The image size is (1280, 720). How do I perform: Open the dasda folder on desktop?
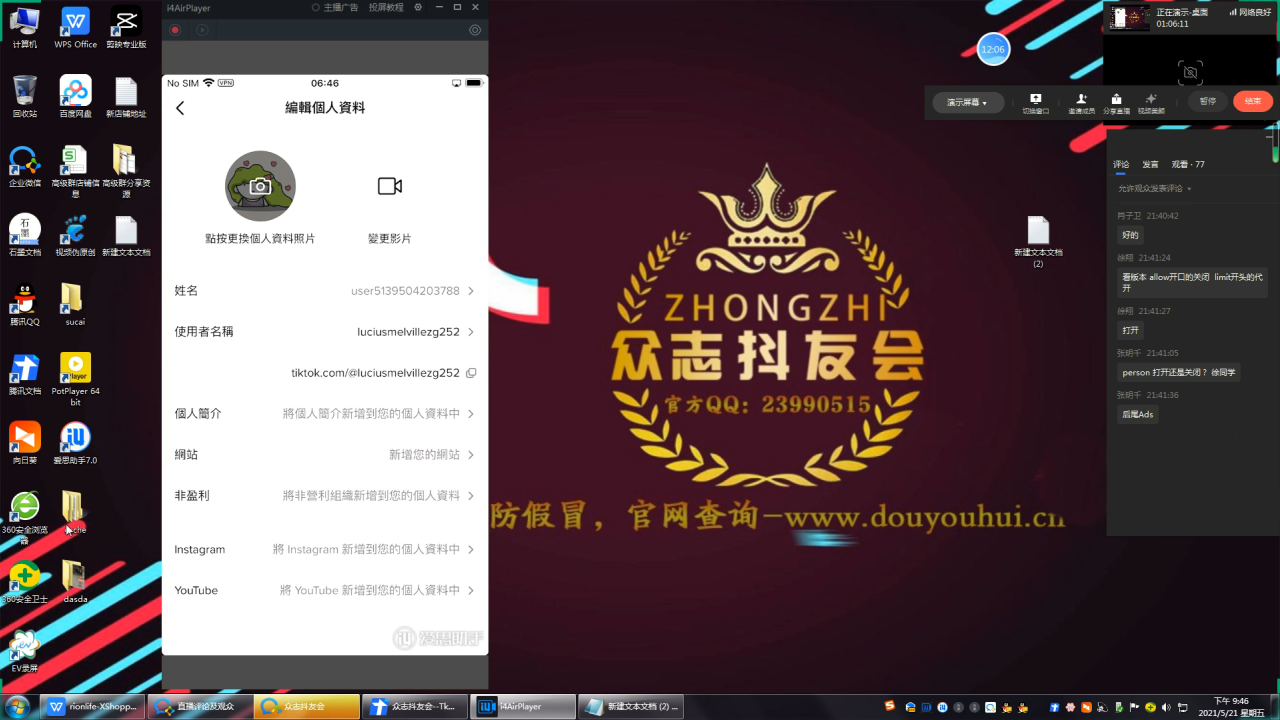tap(76, 580)
